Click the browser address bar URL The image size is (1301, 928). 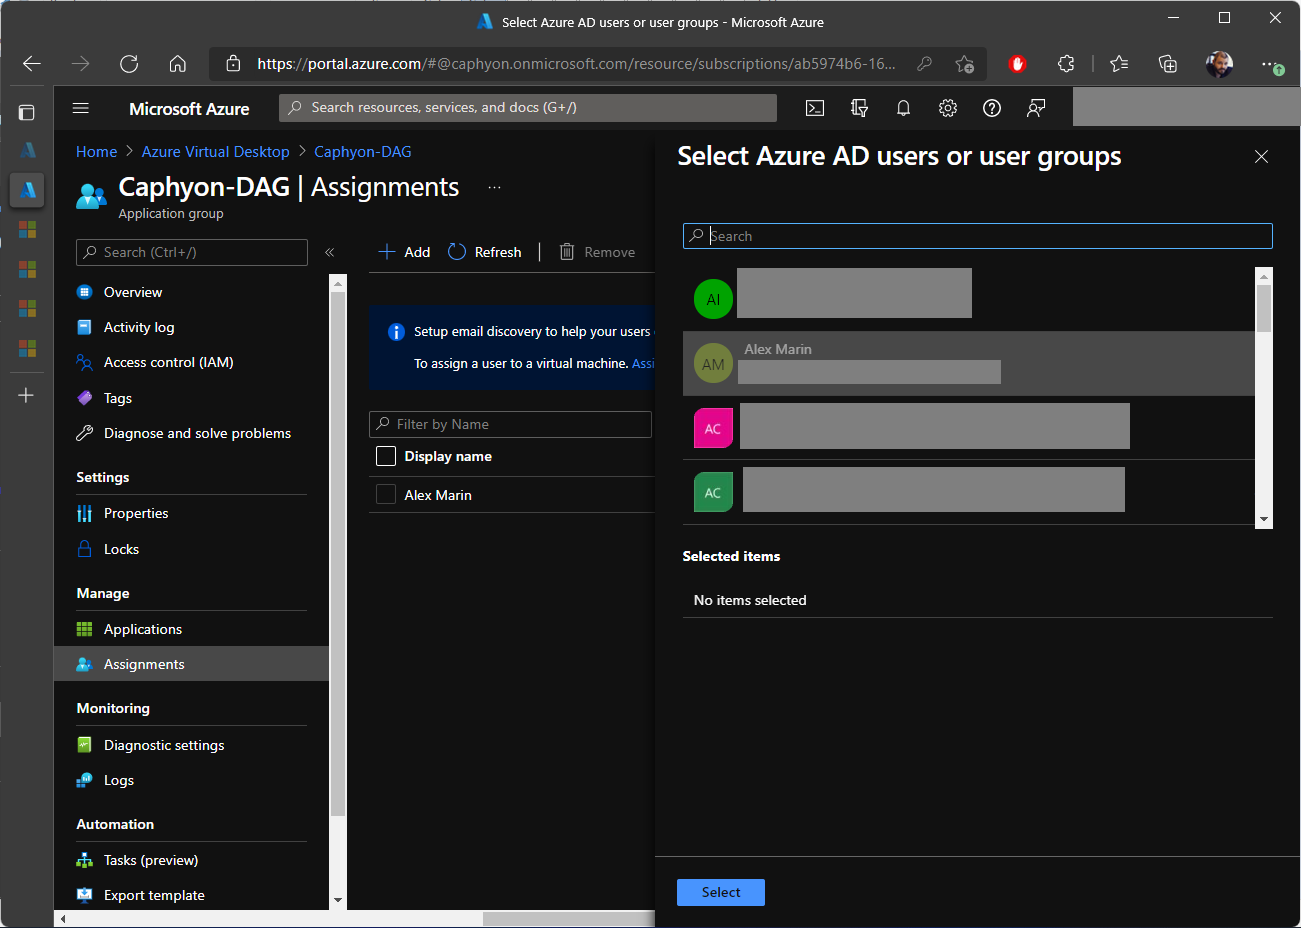(576, 64)
